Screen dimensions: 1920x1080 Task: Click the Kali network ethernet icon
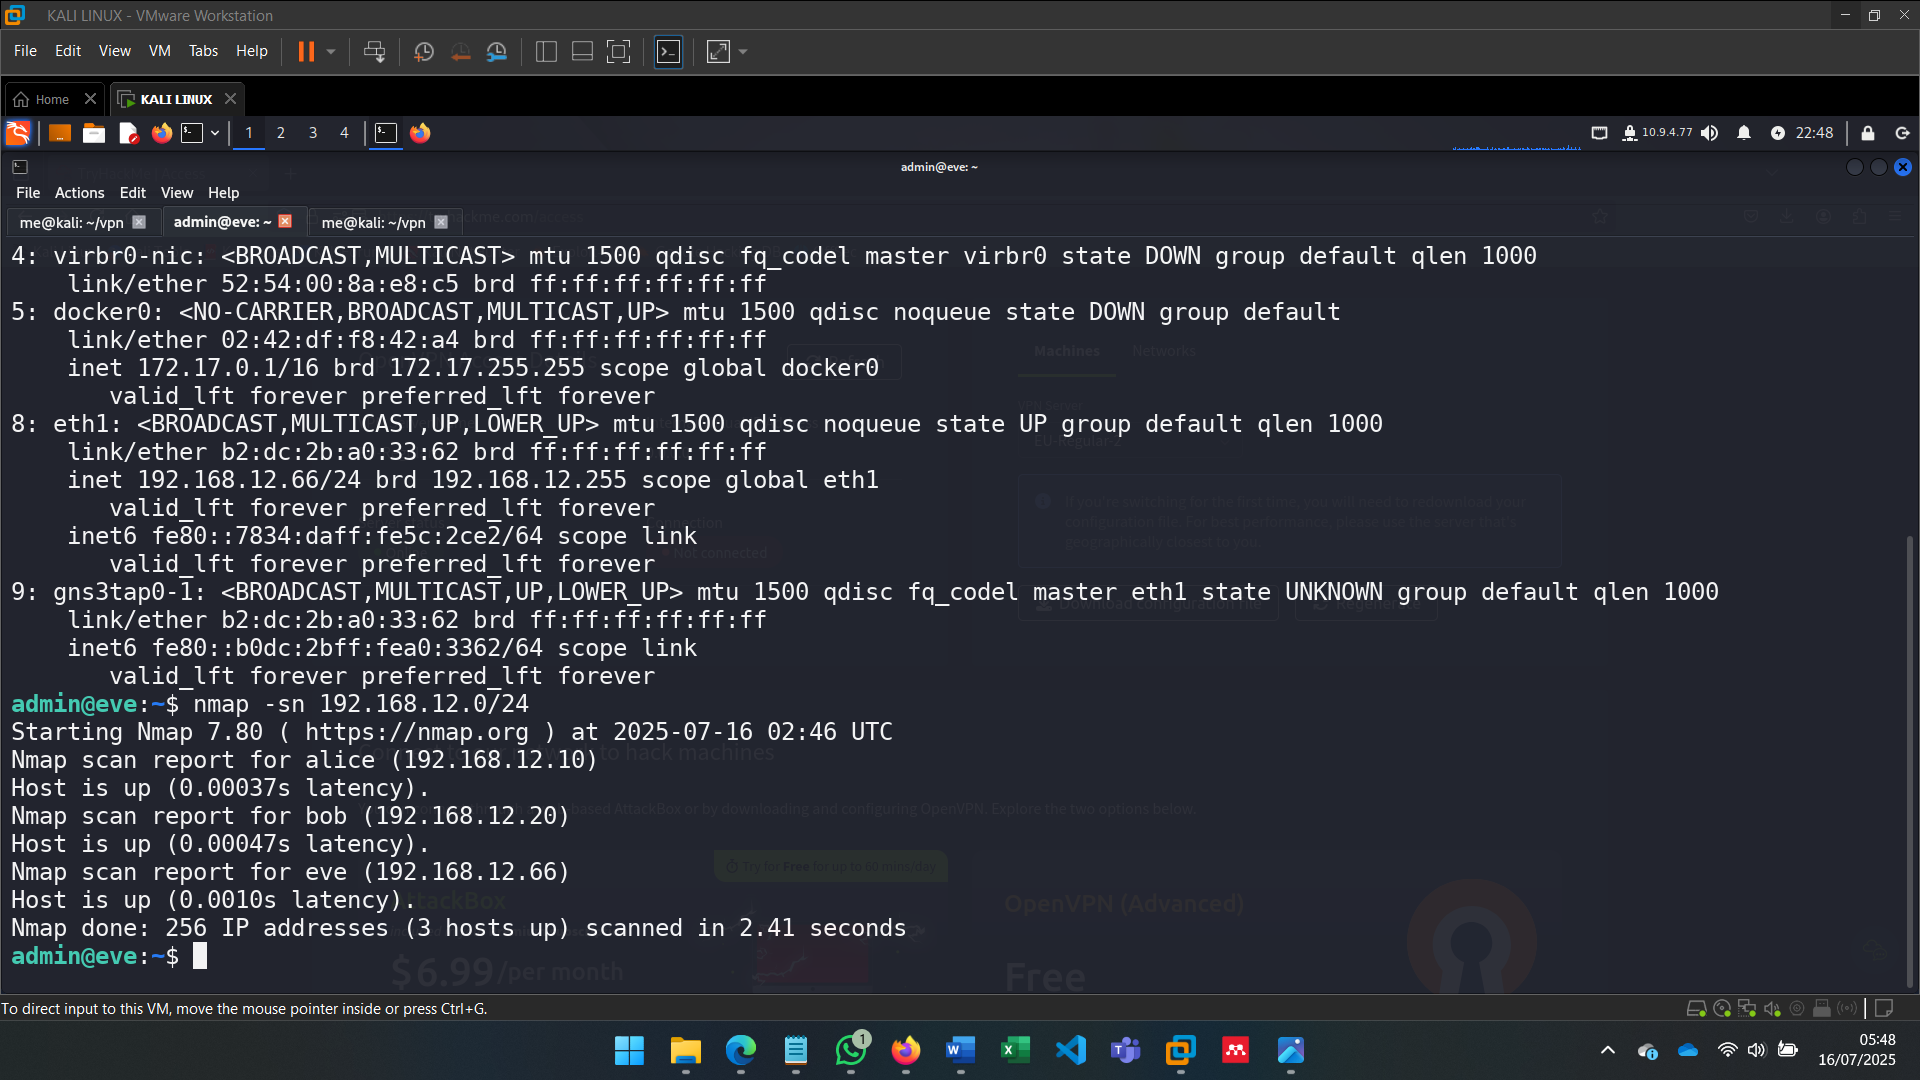tap(1599, 133)
